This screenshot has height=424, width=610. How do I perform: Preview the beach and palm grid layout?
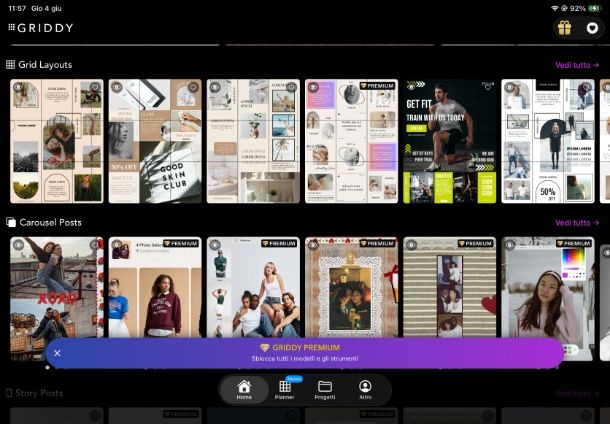tap(215, 87)
